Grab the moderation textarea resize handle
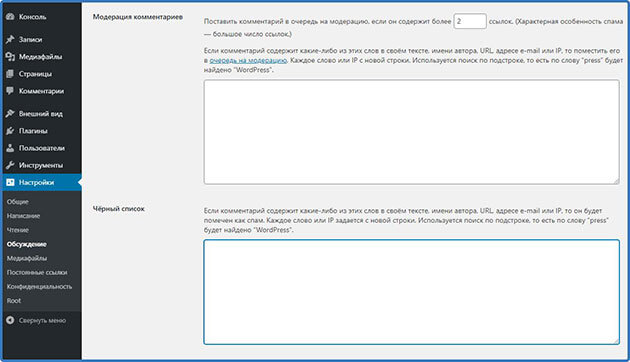The width and height of the screenshot is (630, 362). [x=616, y=181]
